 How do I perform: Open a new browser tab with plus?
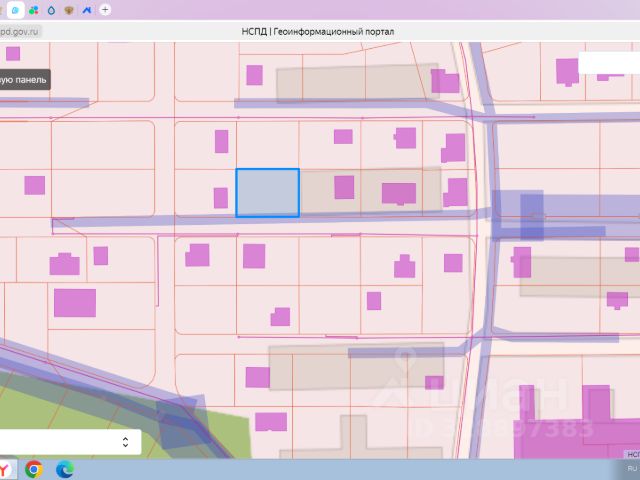click(x=105, y=10)
